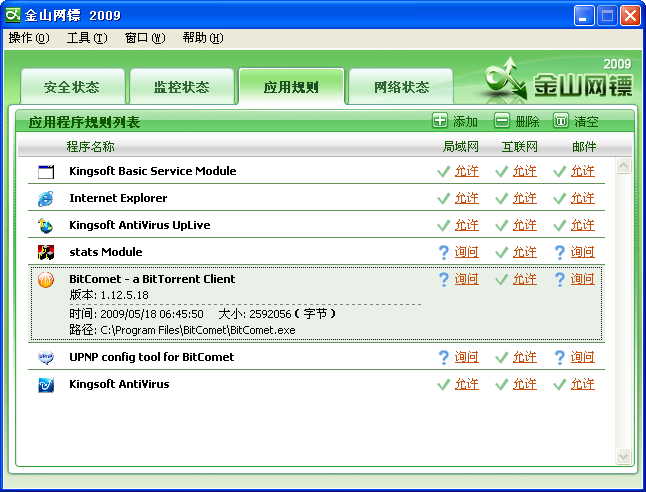This screenshot has width=646, height=492.
Task: Click Kingsoft Basic Service Module 互联网 check mark
Action: (x=502, y=171)
